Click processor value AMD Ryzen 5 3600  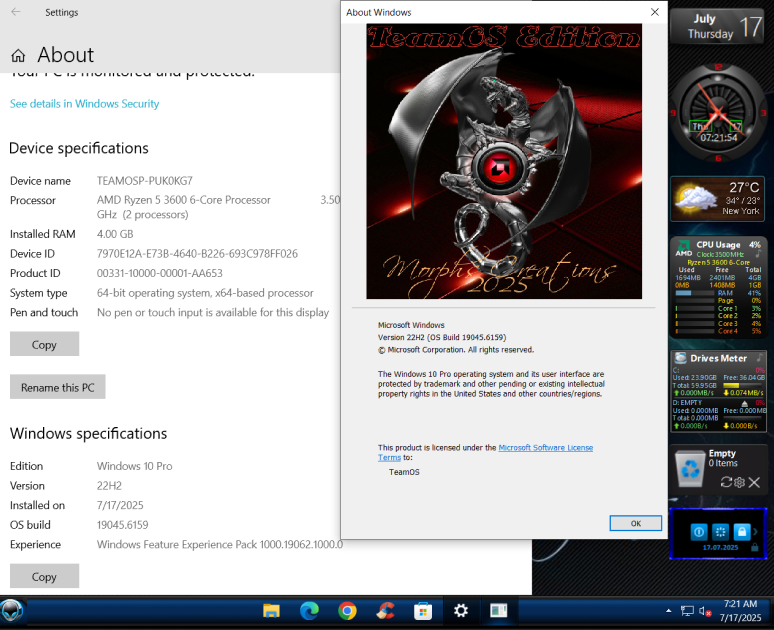pos(184,200)
